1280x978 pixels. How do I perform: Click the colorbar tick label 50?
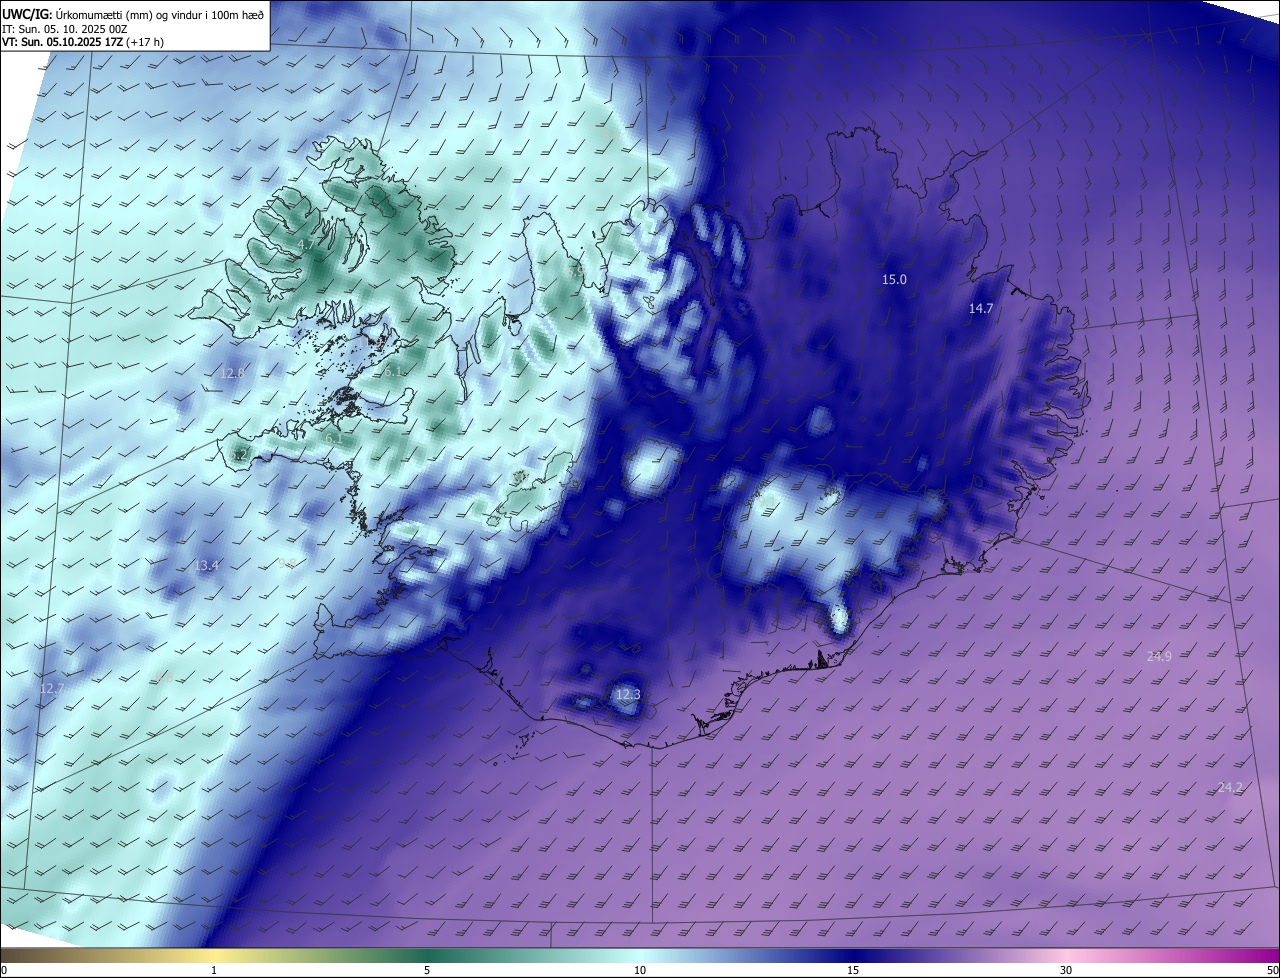tap(1272, 970)
